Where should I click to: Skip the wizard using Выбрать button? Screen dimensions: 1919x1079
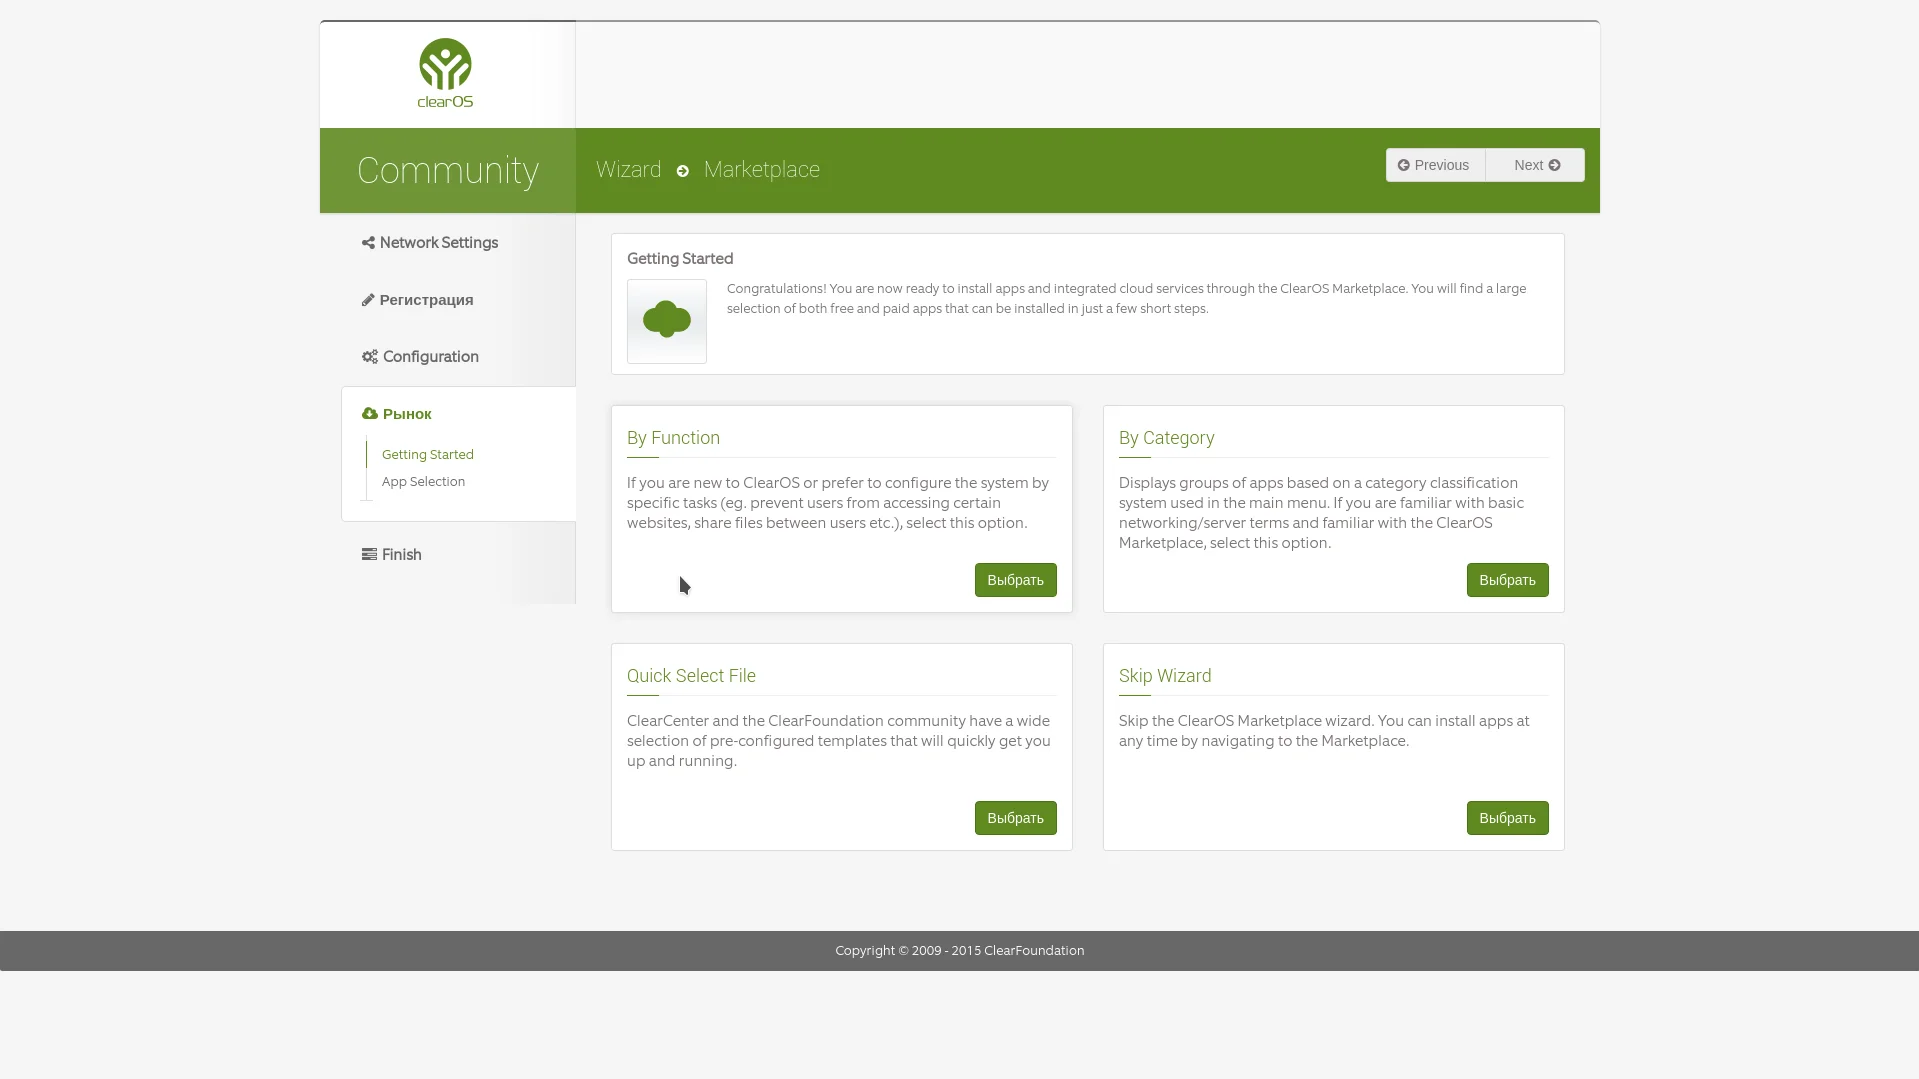pyautogui.click(x=1507, y=818)
